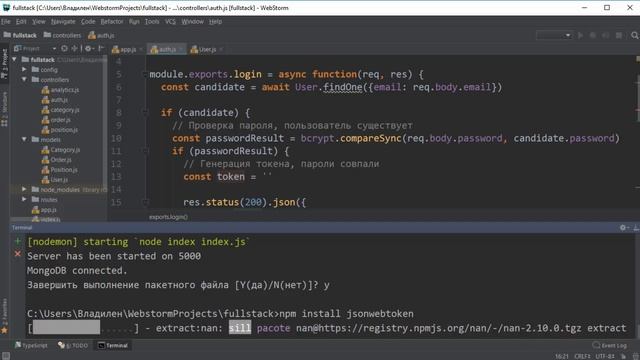The width and height of the screenshot is (640, 360).
Task: Open Terminal panel settings gear
Action: click(x=624, y=227)
